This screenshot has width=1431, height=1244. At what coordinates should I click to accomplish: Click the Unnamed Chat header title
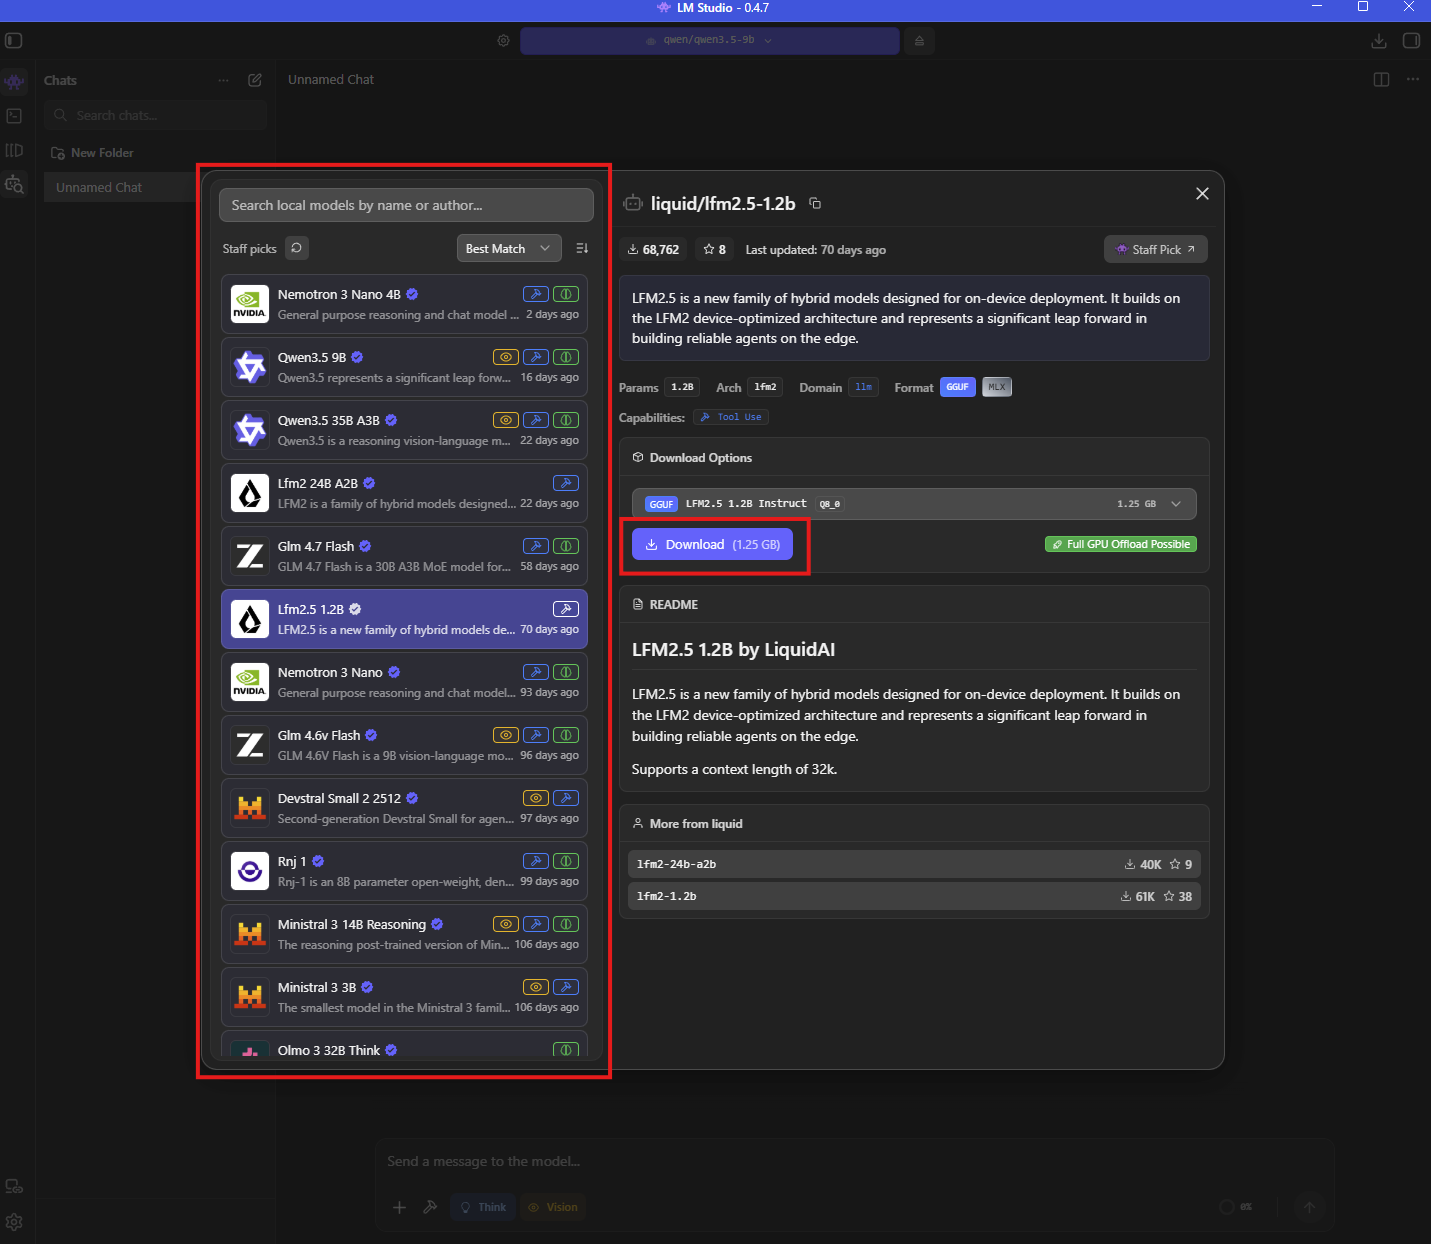(331, 80)
